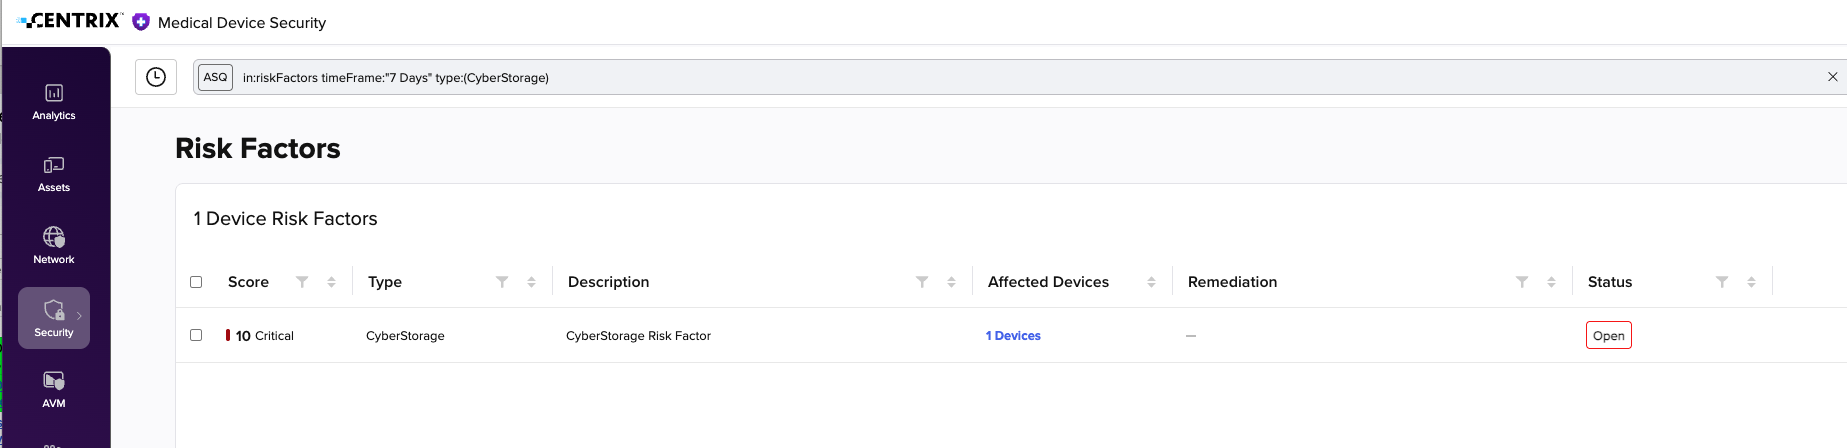Click the Remediation column filter icon
This screenshot has width=1847, height=448.
click(1522, 282)
